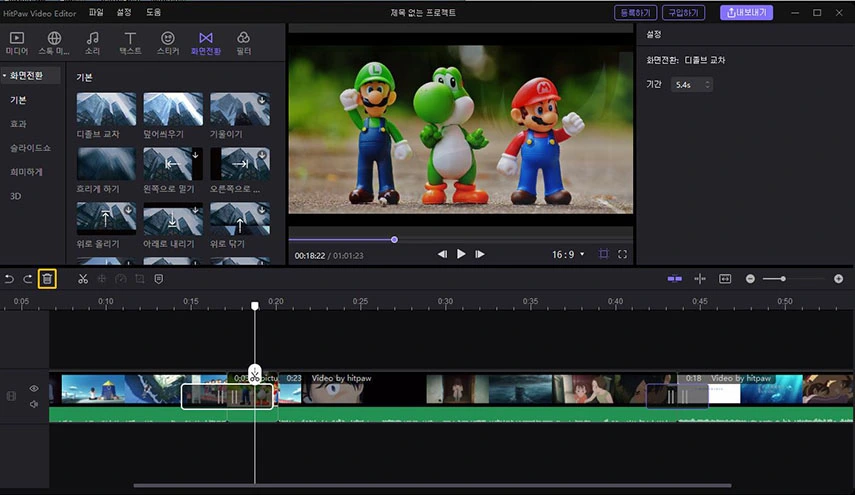The width and height of the screenshot is (855, 495).
Task: Select the 위로 닦기 transition thumbnail
Action: point(240,219)
